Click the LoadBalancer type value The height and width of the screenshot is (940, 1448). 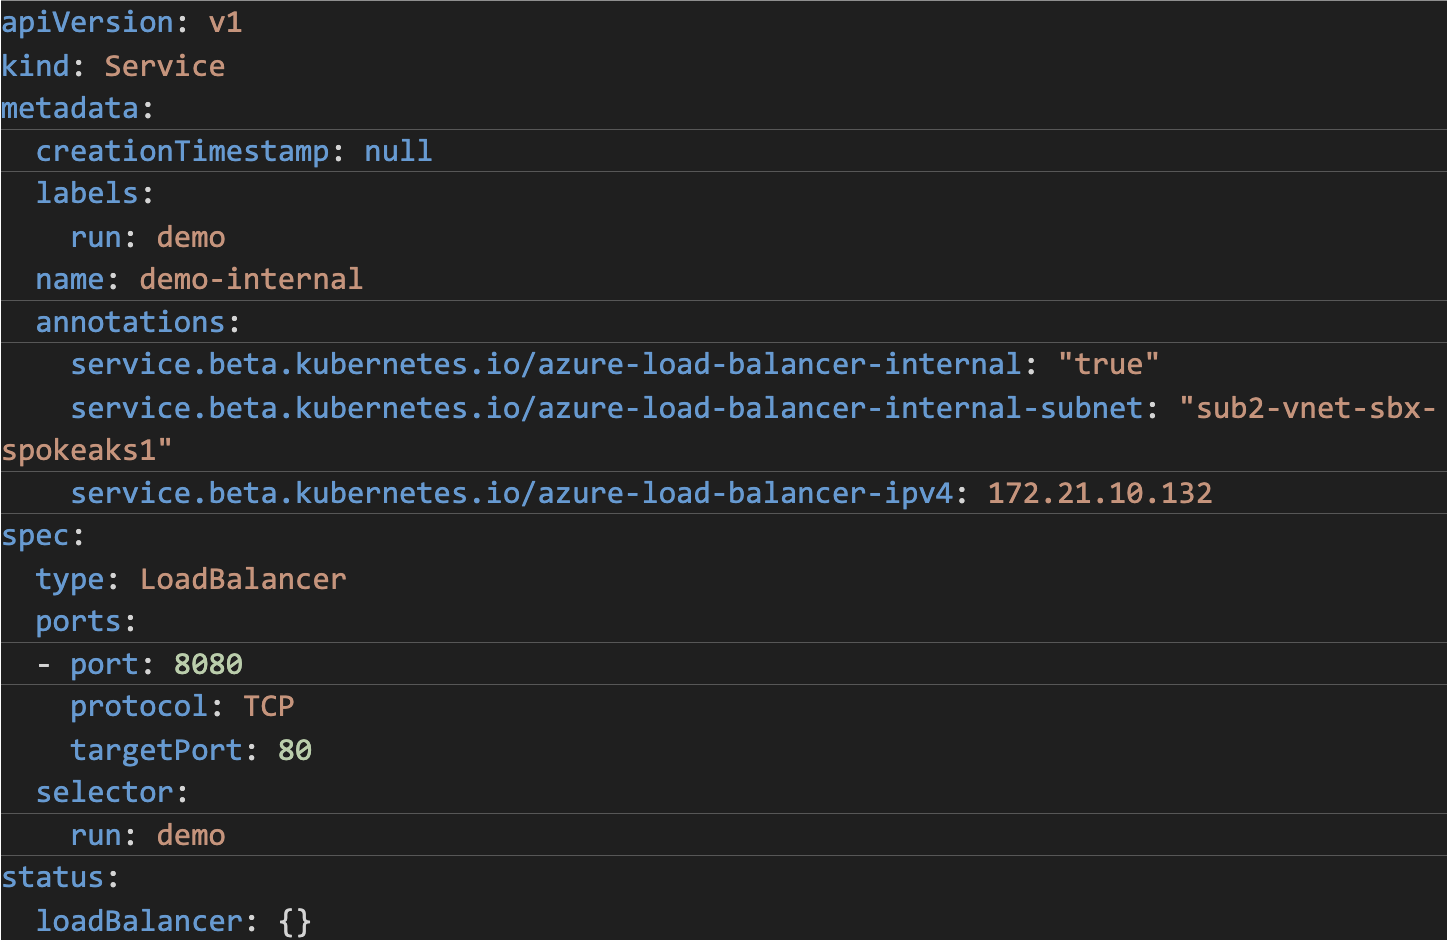pos(242,579)
